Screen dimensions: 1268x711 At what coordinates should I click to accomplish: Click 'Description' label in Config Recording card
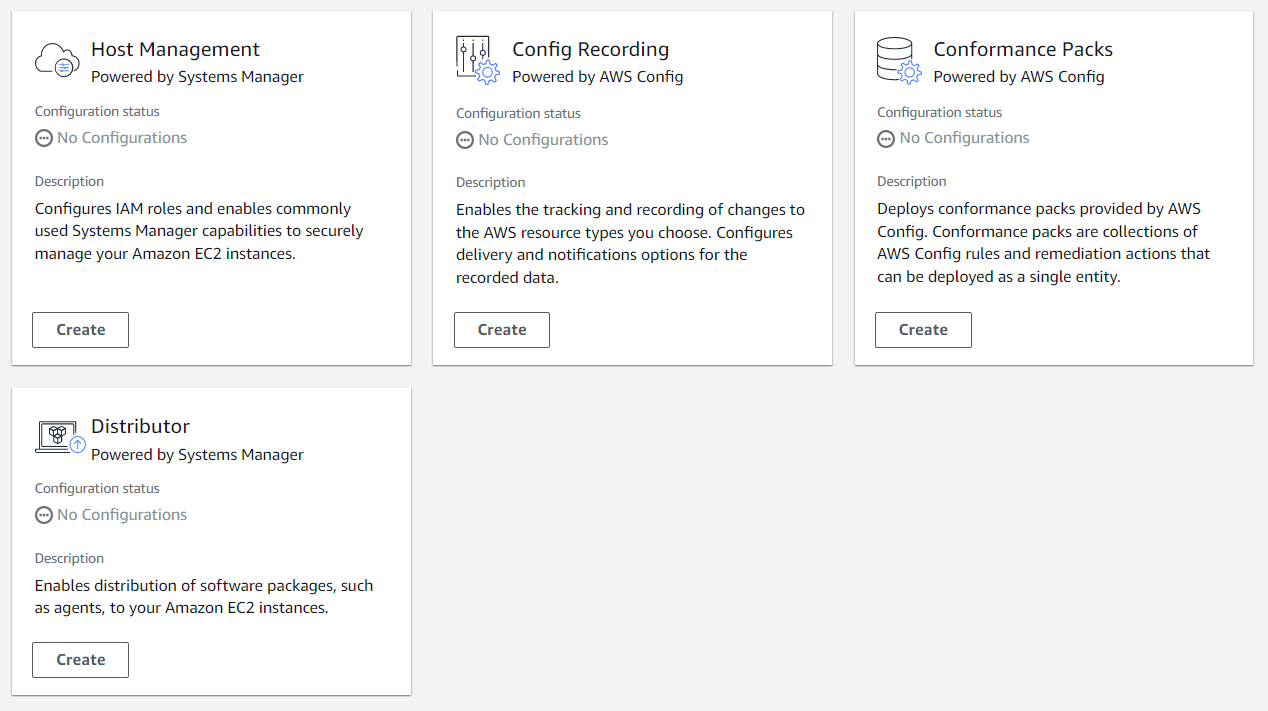pos(490,182)
